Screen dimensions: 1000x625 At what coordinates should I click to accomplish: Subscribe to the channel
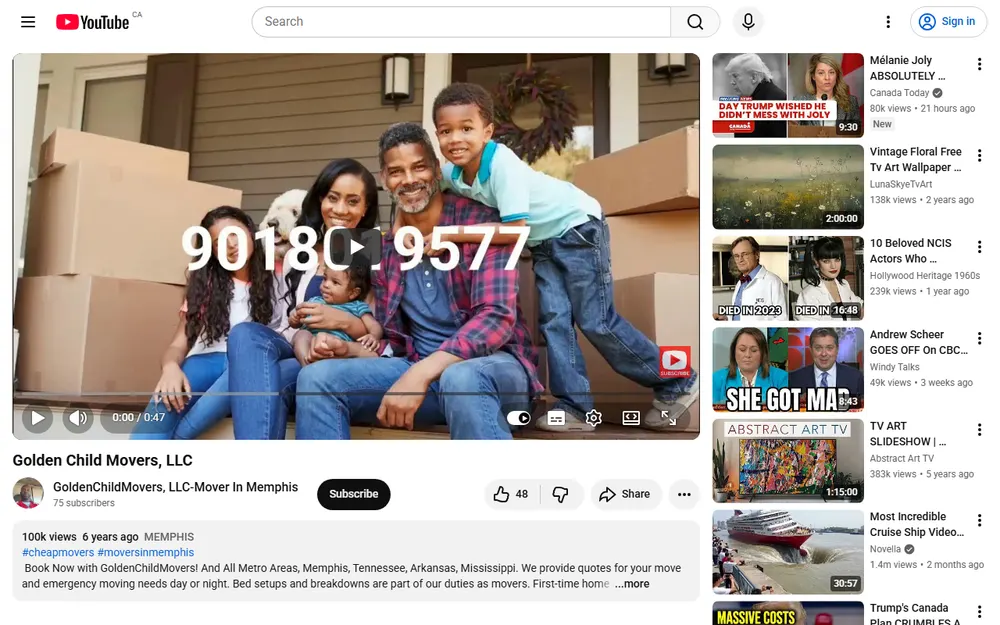[353, 494]
